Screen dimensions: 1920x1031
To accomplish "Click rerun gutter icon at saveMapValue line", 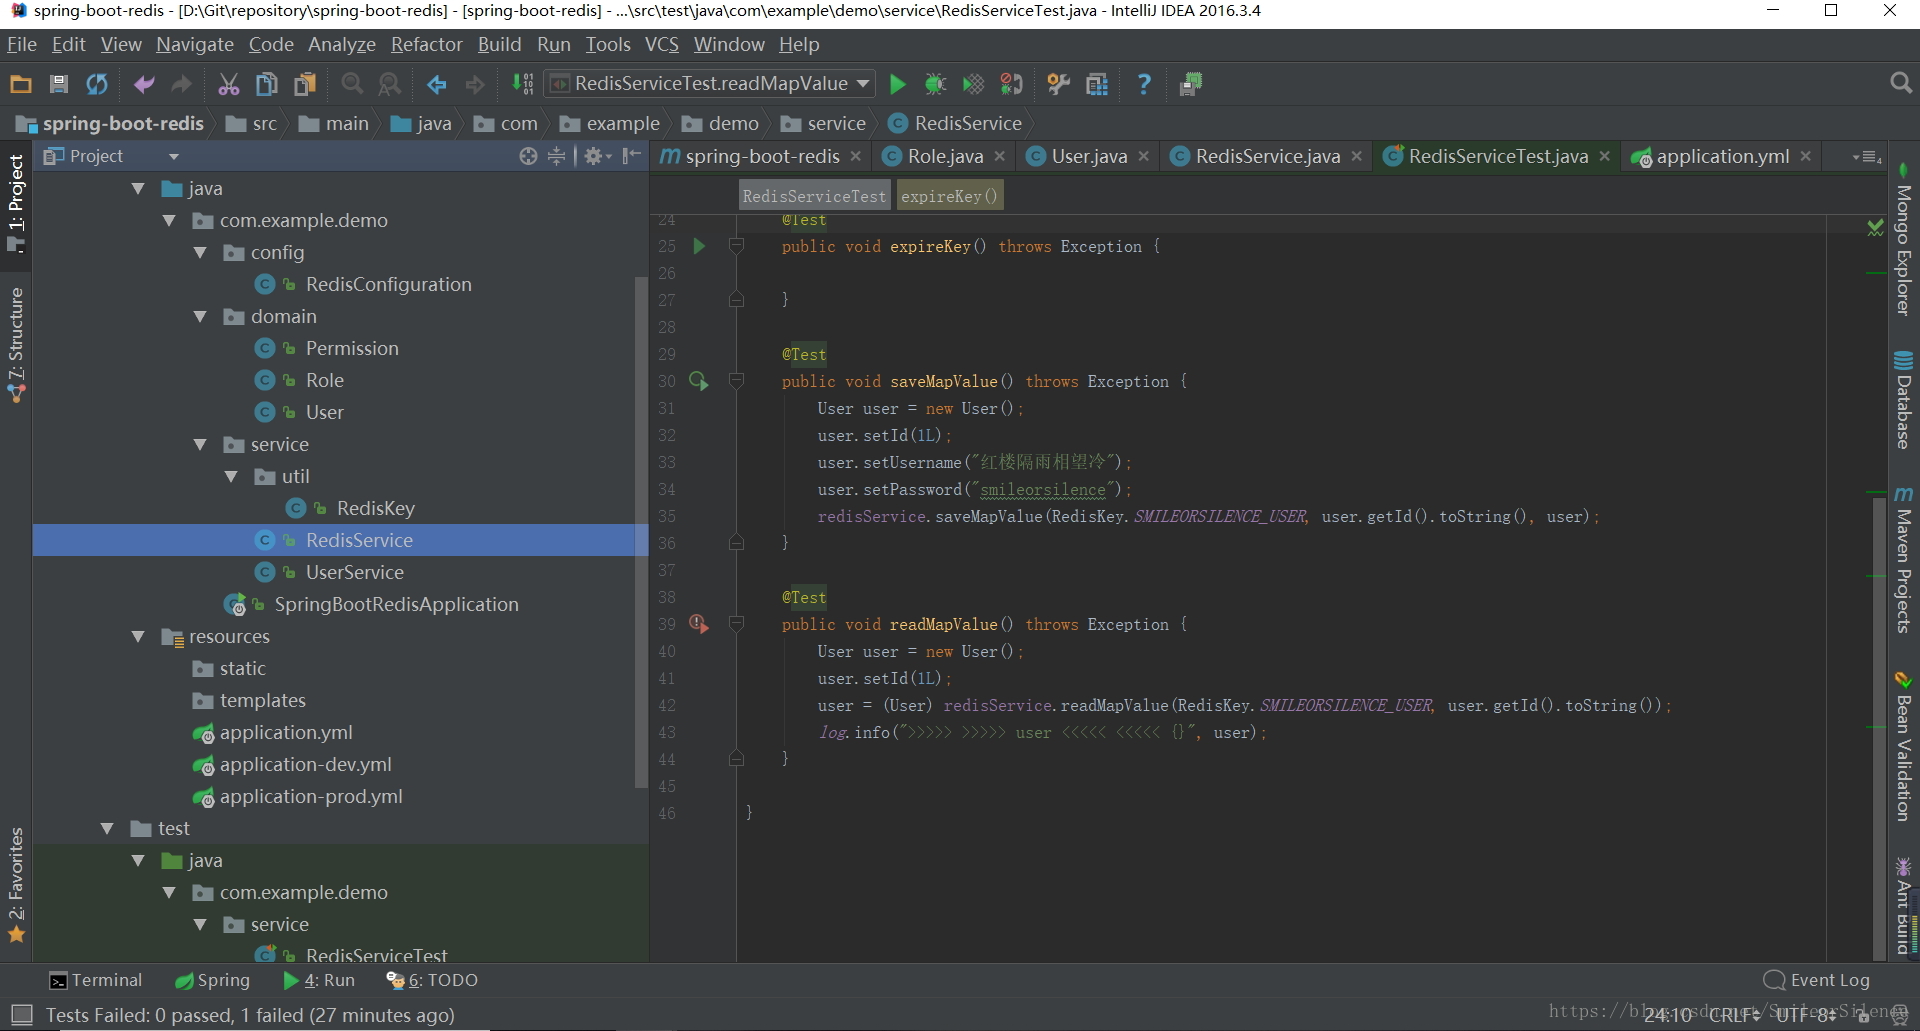I will tap(699, 381).
